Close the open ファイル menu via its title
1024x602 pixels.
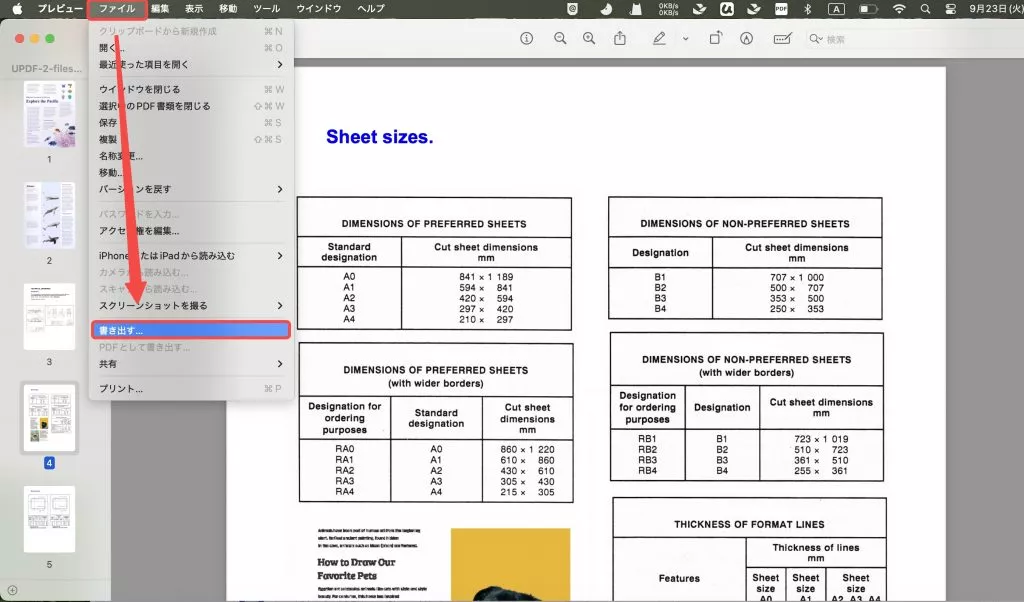click(117, 8)
